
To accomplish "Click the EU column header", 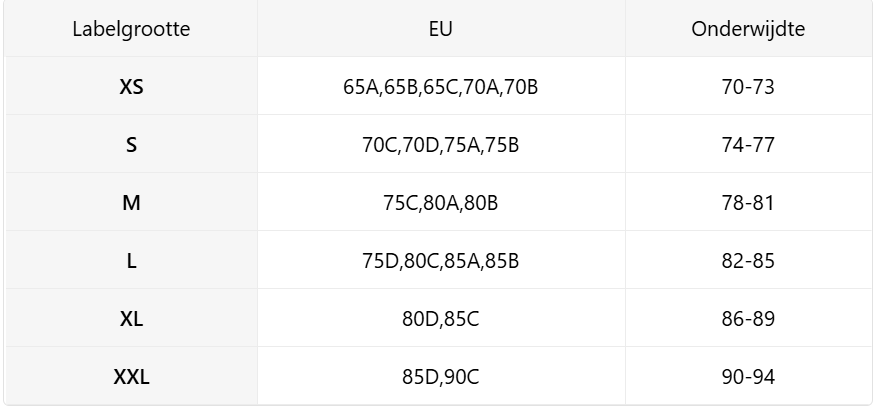I will click(x=441, y=29).
